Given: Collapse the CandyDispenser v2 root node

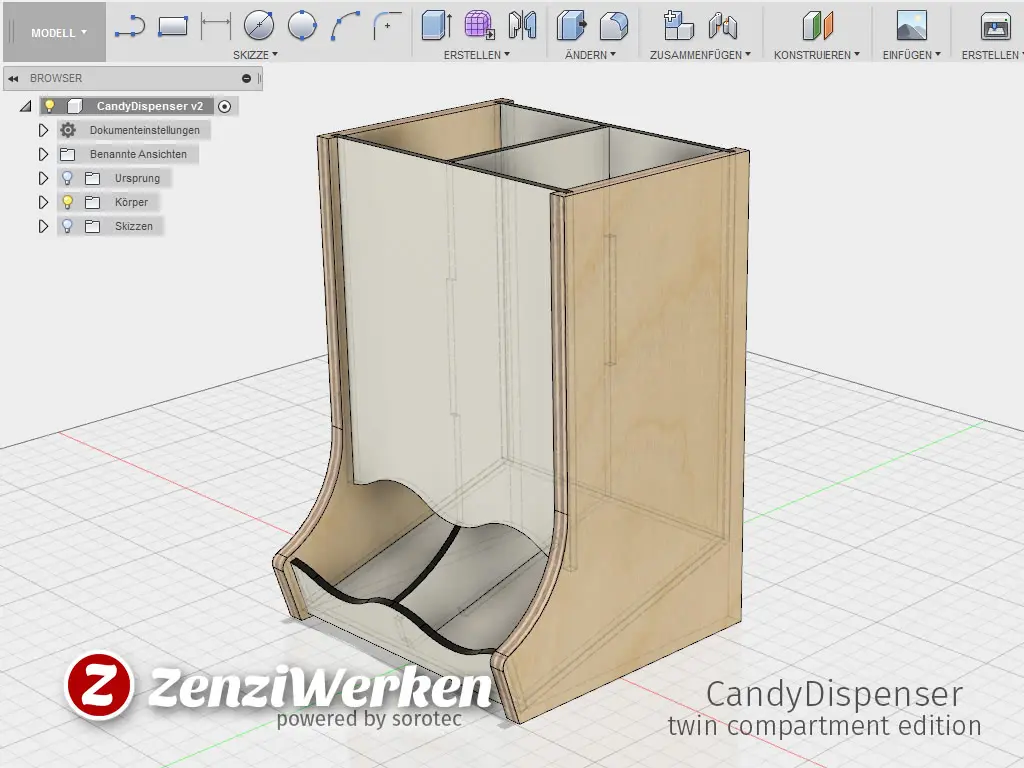Looking at the screenshot, I should coord(25,106).
